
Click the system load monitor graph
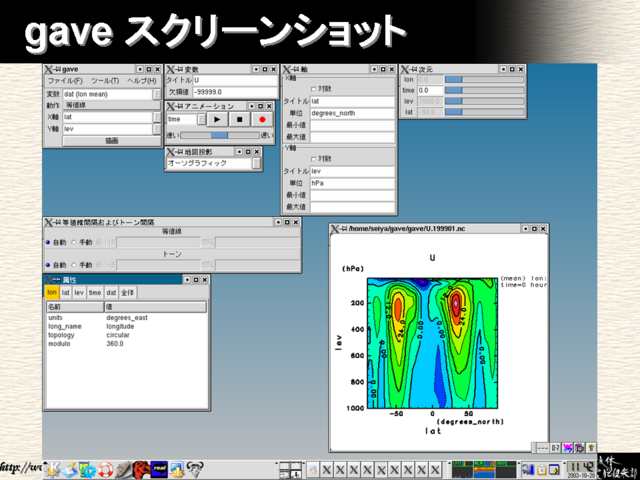(x=484, y=470)
